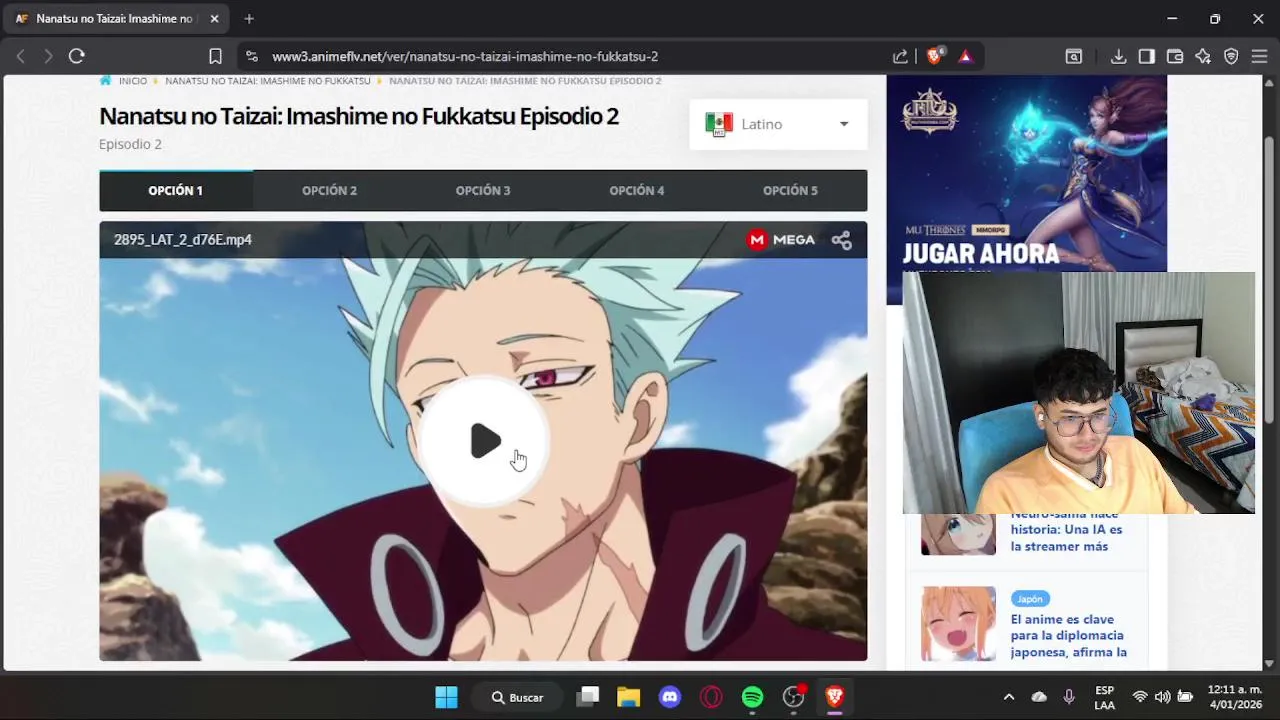Image resolution: width=1280 pixels, height=720 pixels.
Task: Open Spotify from taskbar
Action: (752, 697)
